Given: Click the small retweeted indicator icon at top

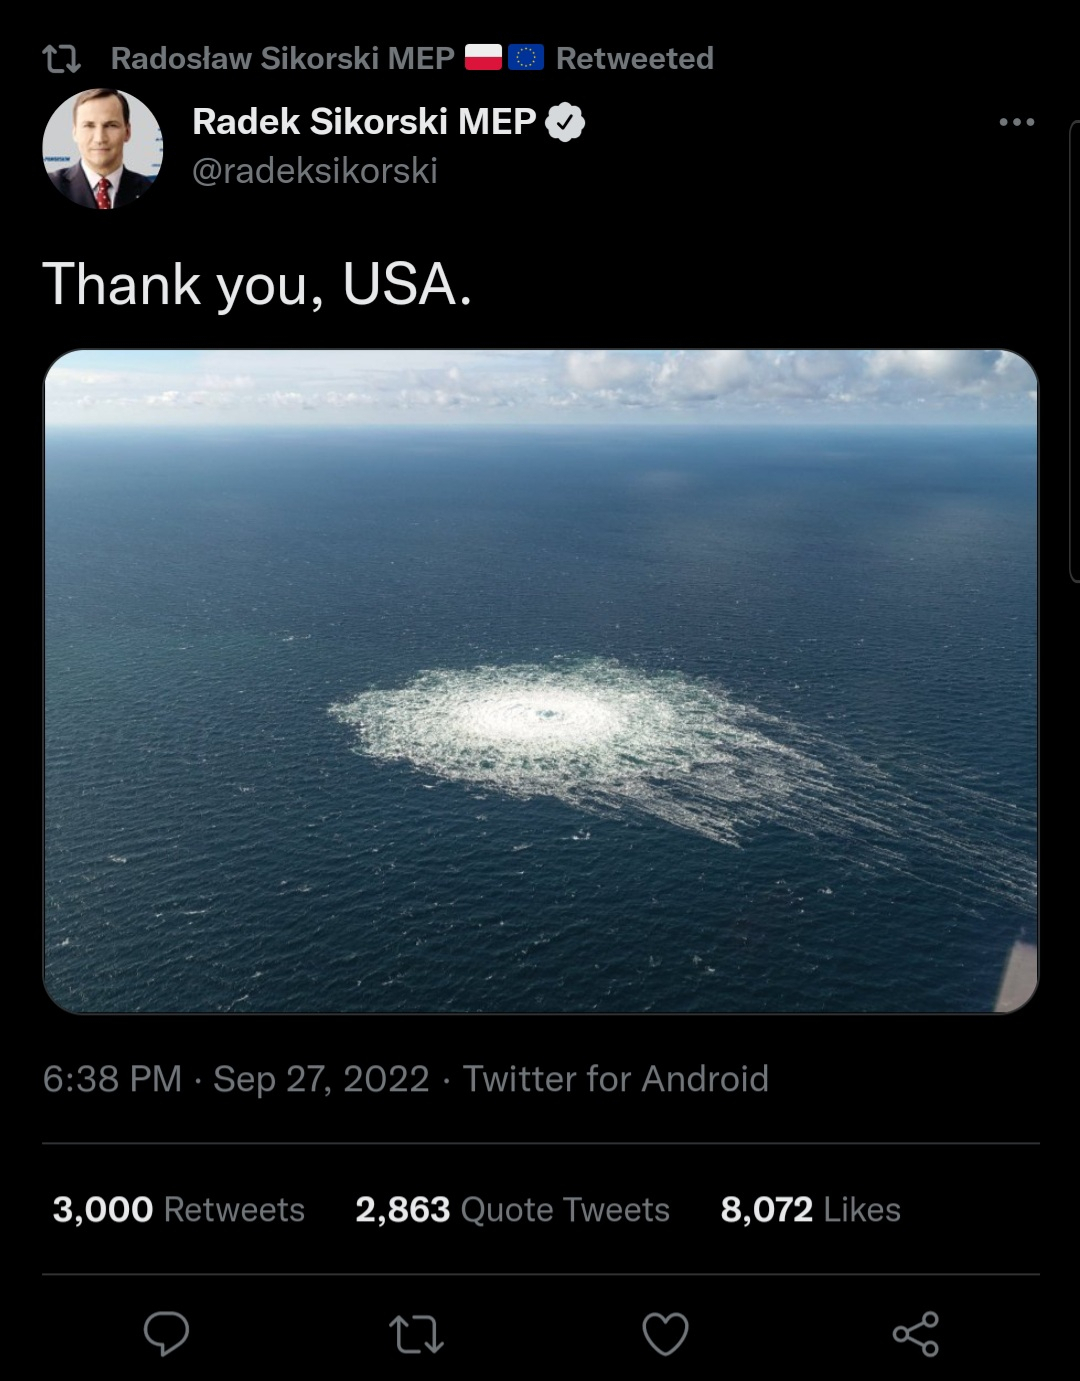Looking at the screenshot, I should 62,59.
